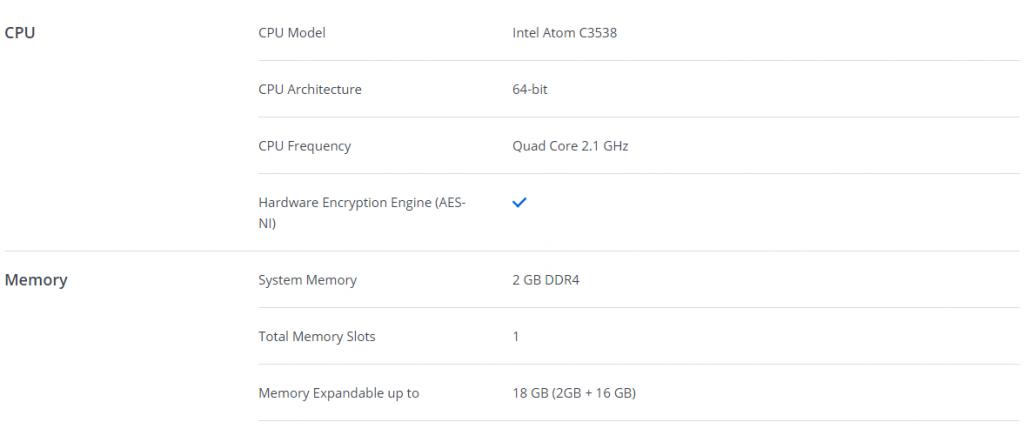Select the CPU section heading
This screenshot has height=429, width=1024.
pyautogui.click(x=20, y=33)
